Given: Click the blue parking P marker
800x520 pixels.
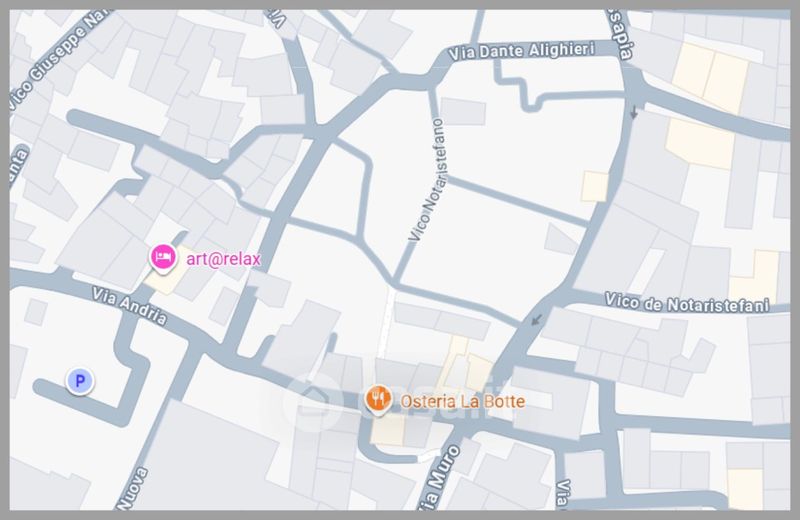Looking at the screenshot, I should point(80,381).
